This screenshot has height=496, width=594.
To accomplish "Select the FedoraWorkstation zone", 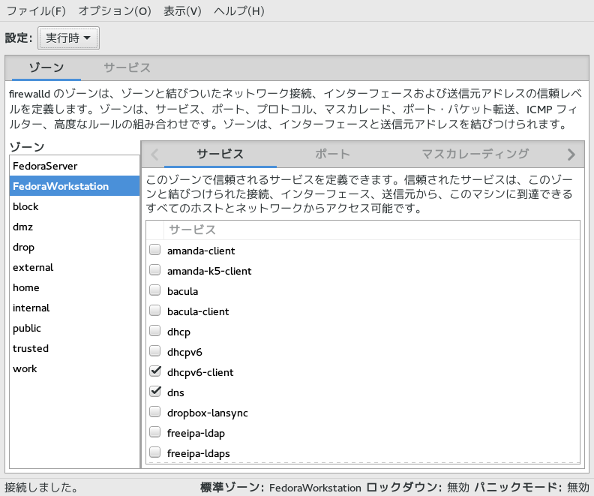I will [x=75, y=186].
